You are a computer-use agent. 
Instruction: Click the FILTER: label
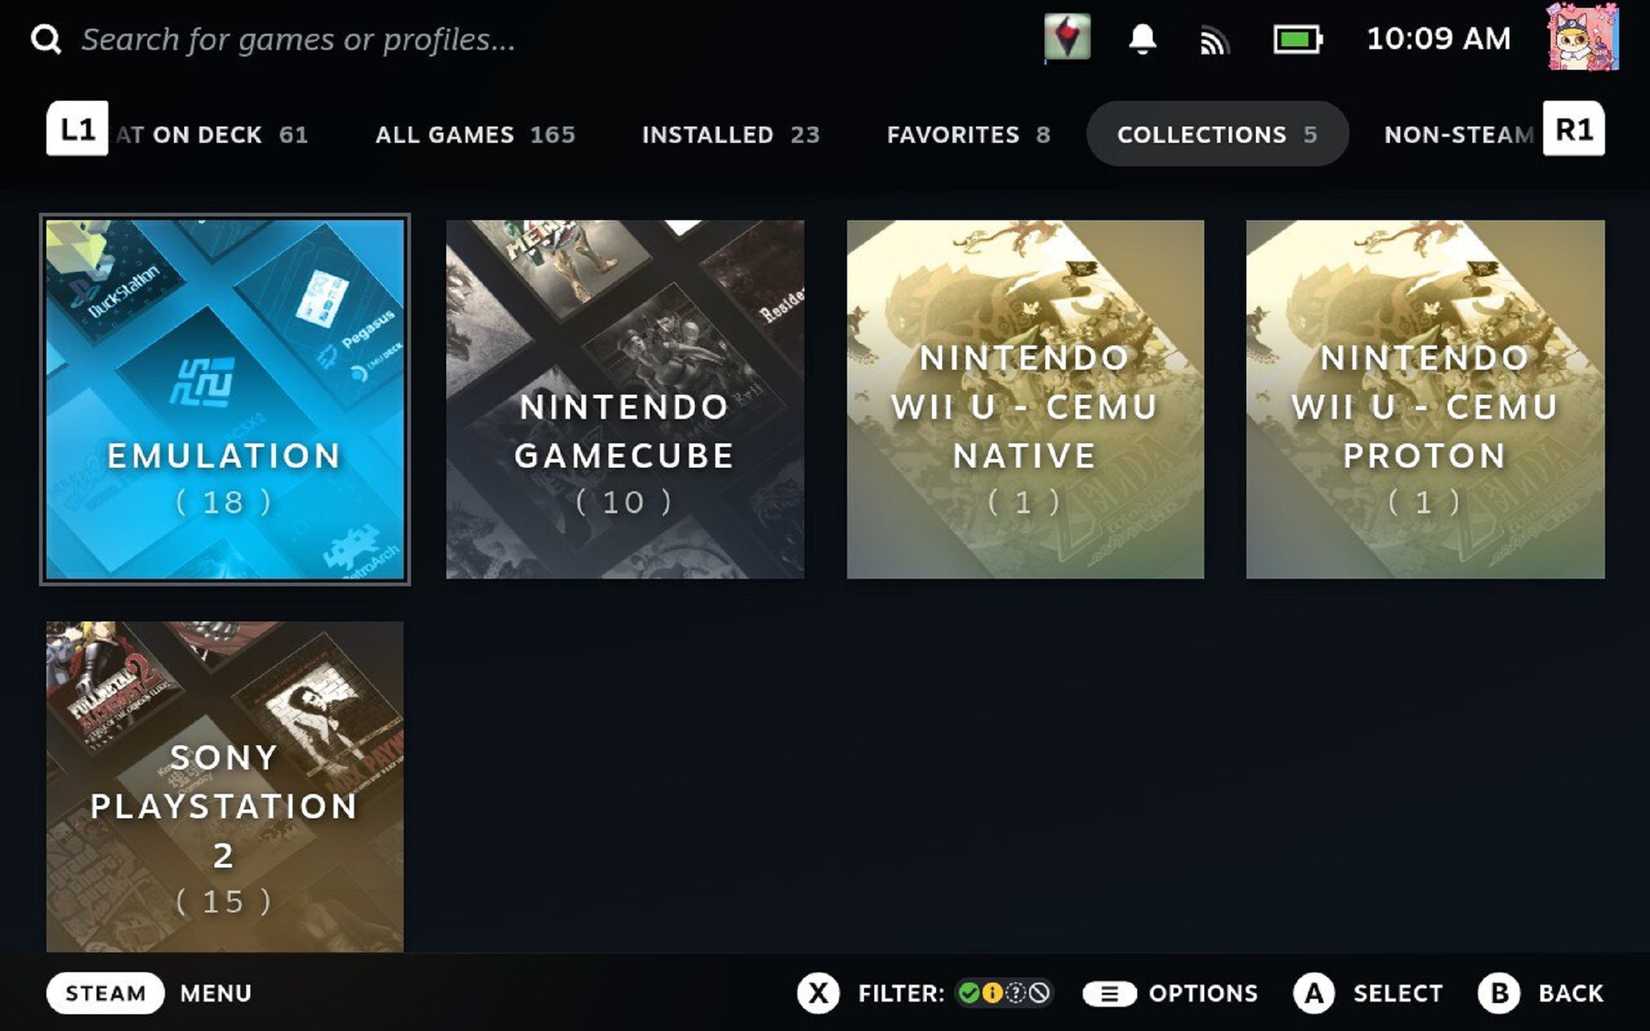tap(901, 993)
